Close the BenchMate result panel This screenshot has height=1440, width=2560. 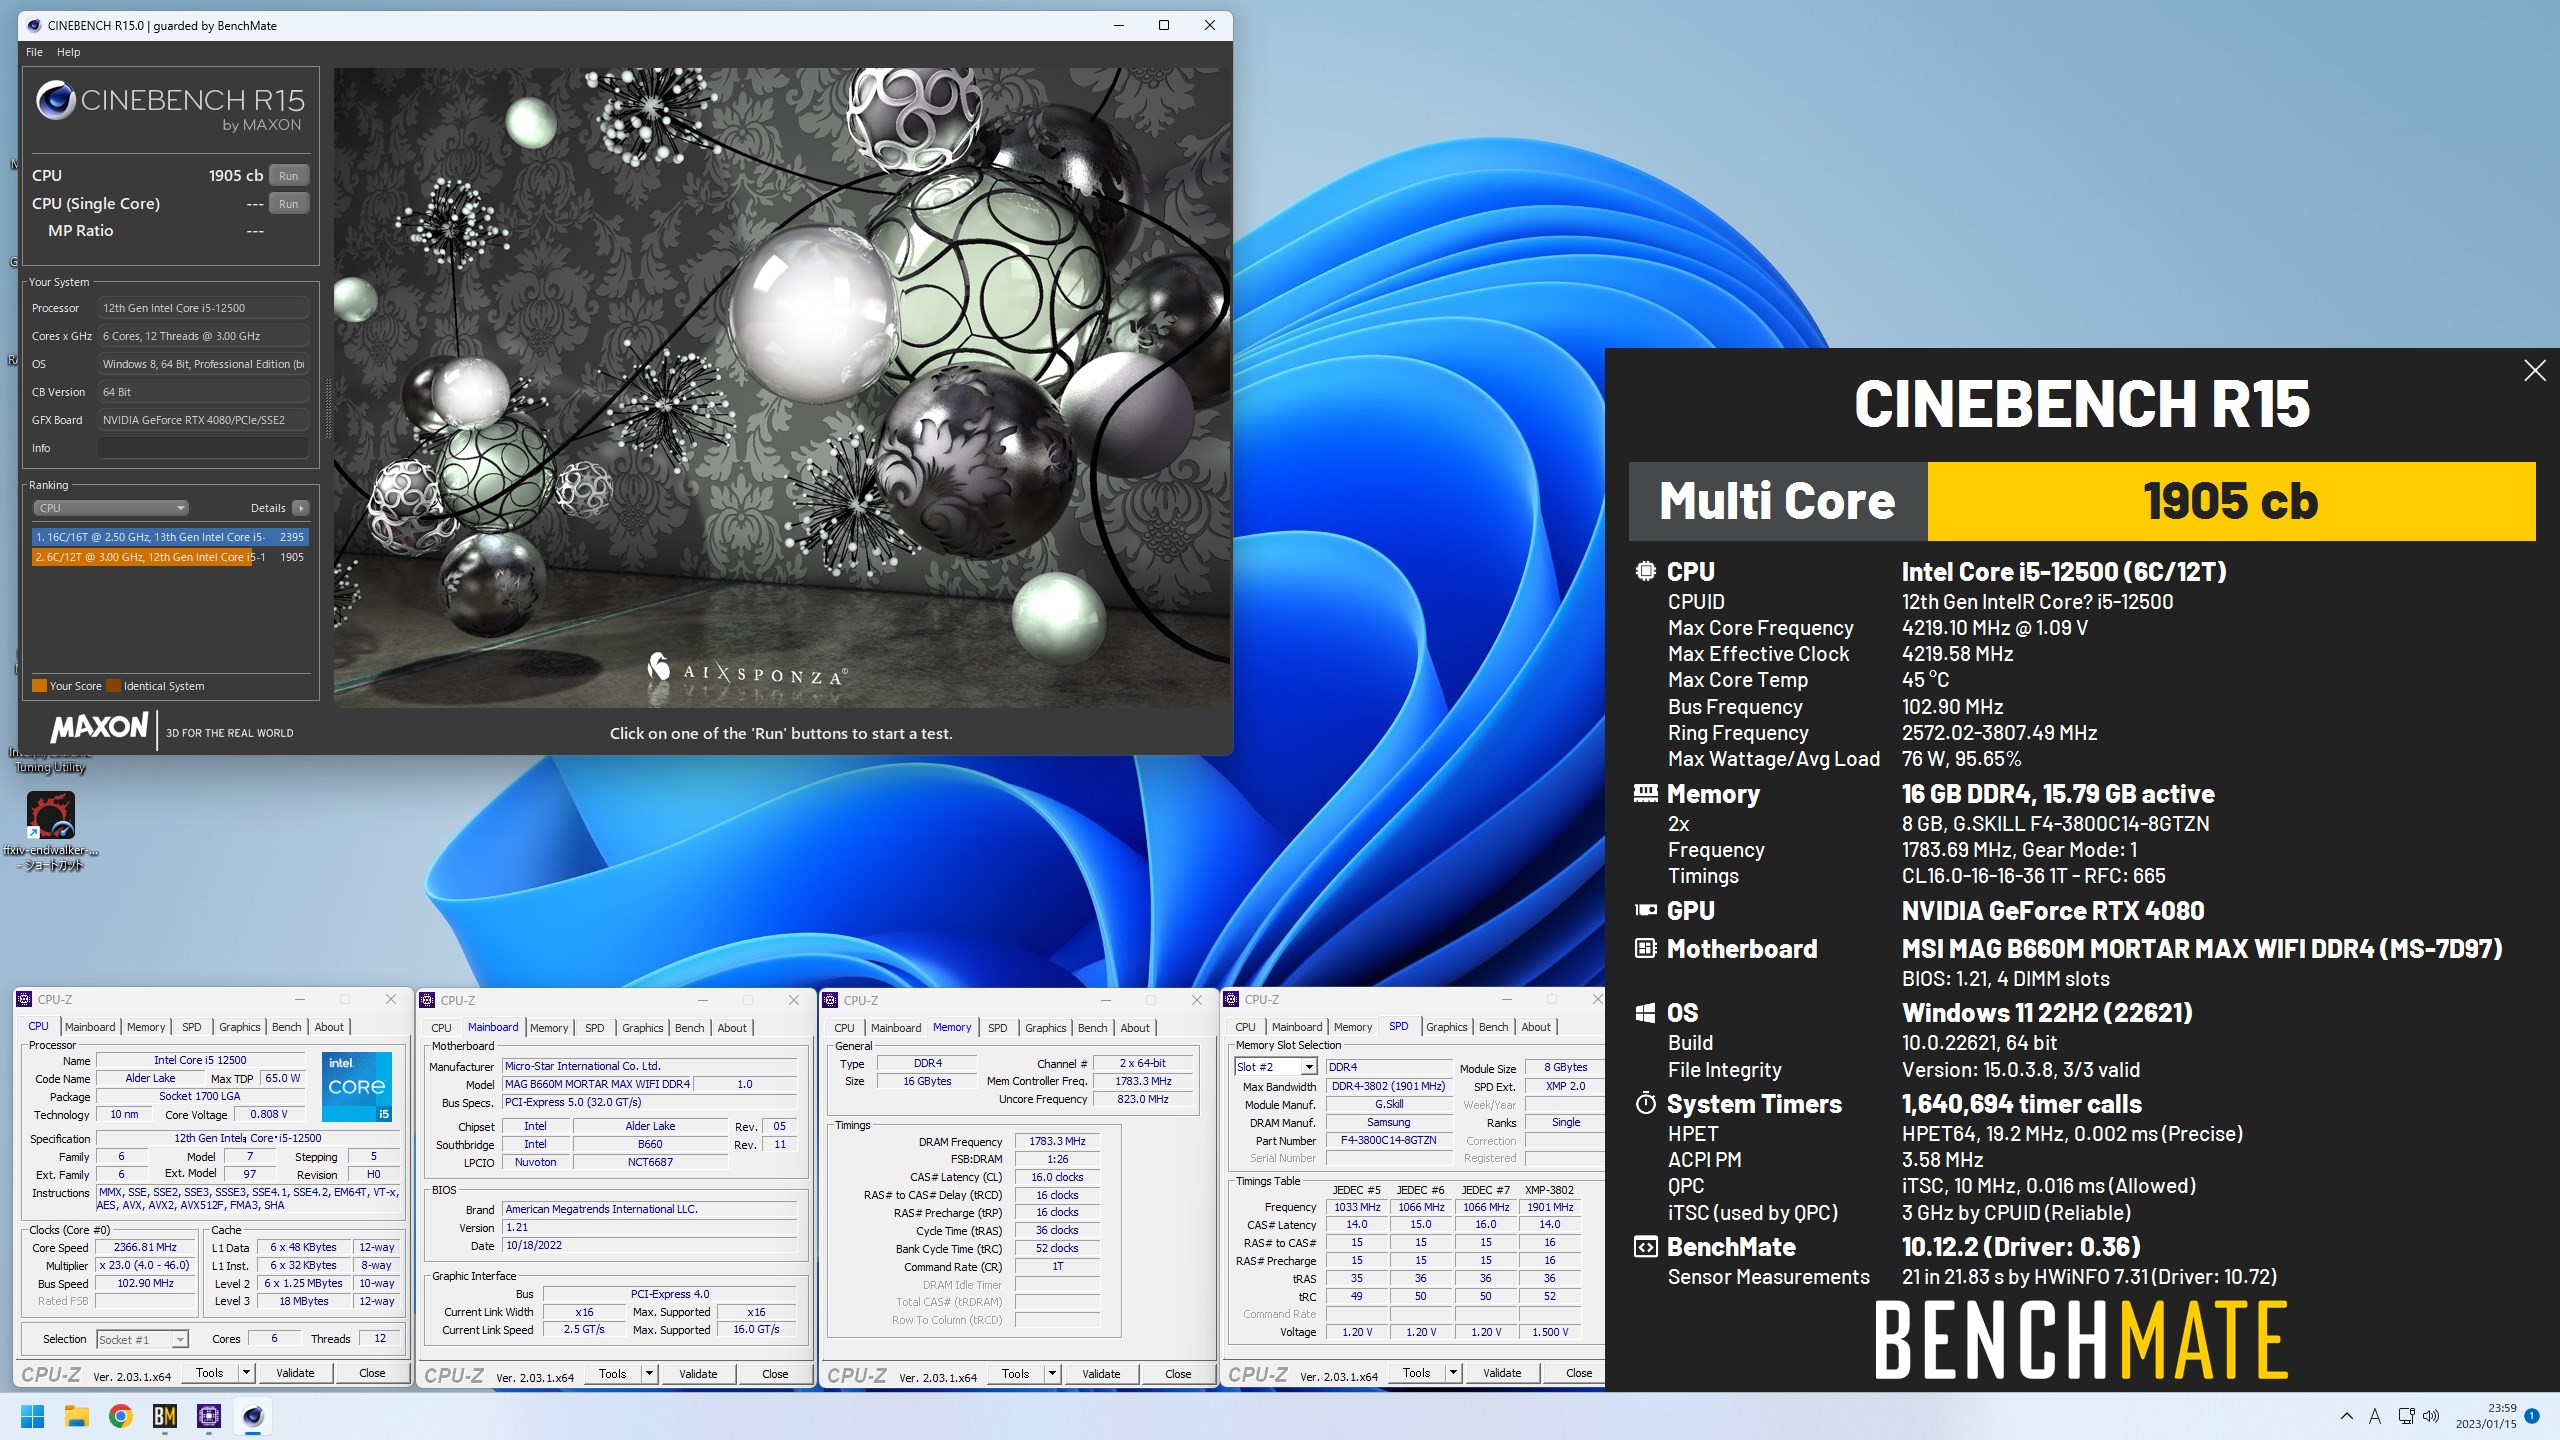[2534, 371]
